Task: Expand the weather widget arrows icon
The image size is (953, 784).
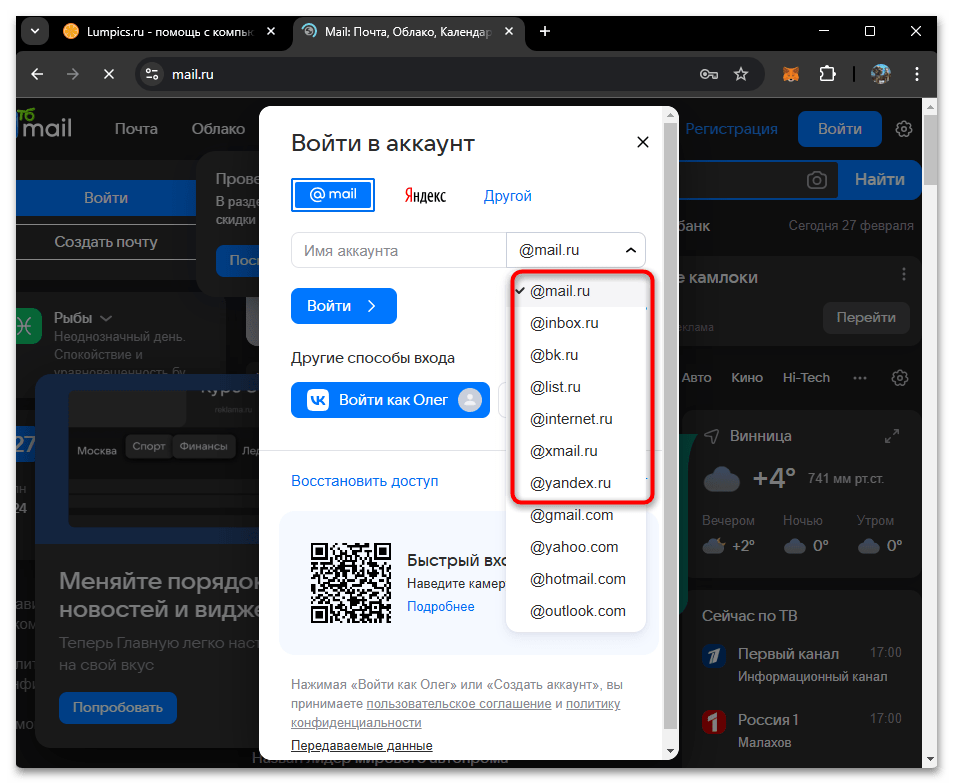Action: pyautogui.click(x=892, y=436)
